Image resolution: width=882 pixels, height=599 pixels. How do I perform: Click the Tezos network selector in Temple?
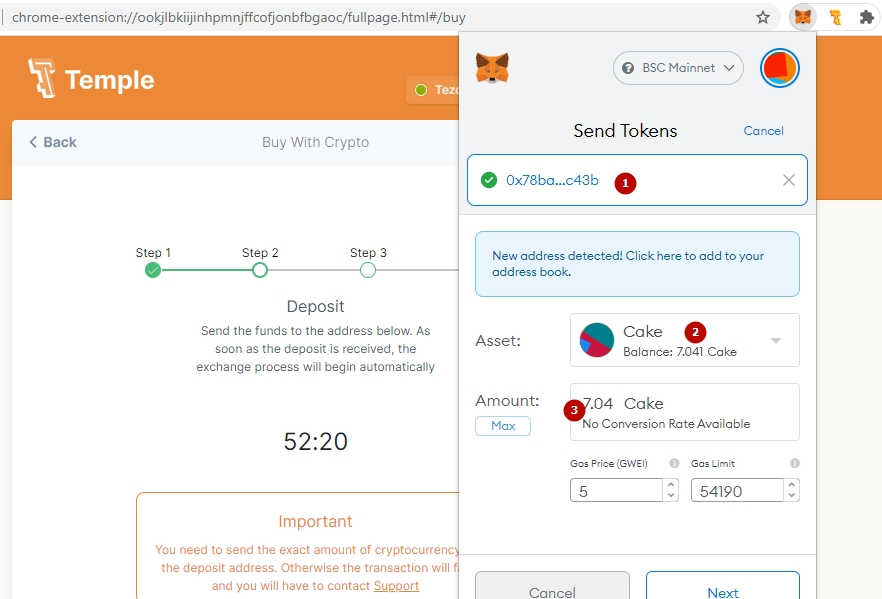coord(433,90)
